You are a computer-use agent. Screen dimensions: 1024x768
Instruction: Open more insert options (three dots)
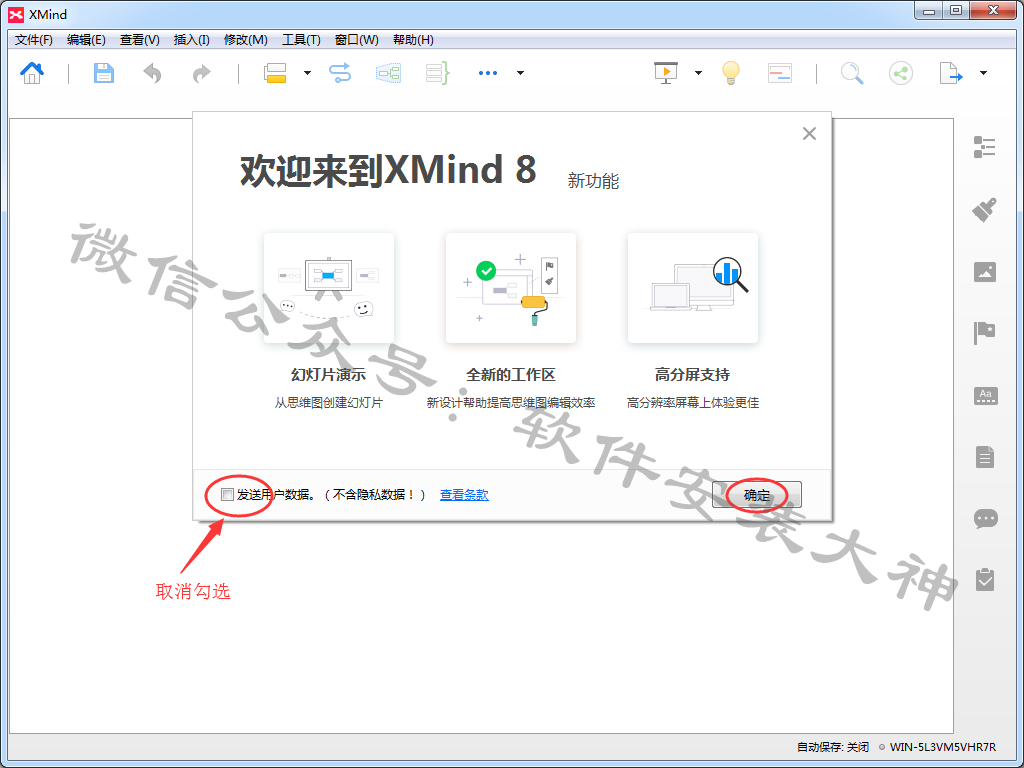point(488,73)
